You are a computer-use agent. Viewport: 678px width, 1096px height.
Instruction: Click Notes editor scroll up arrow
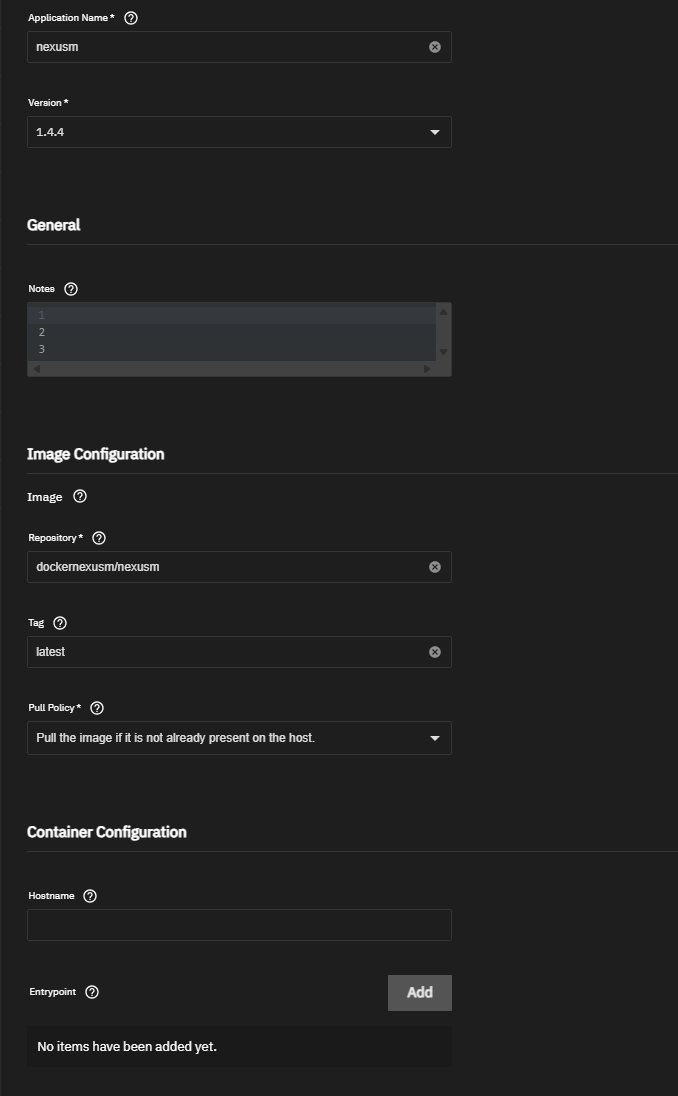point(443,312)
